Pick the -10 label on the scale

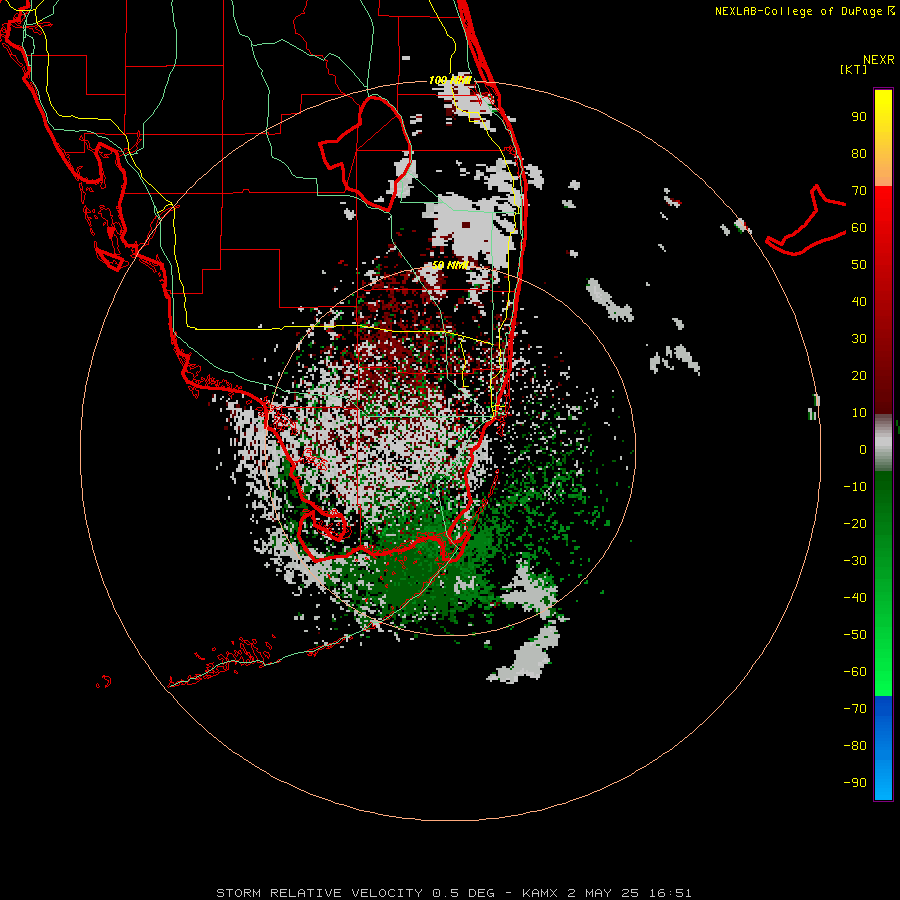855,487
